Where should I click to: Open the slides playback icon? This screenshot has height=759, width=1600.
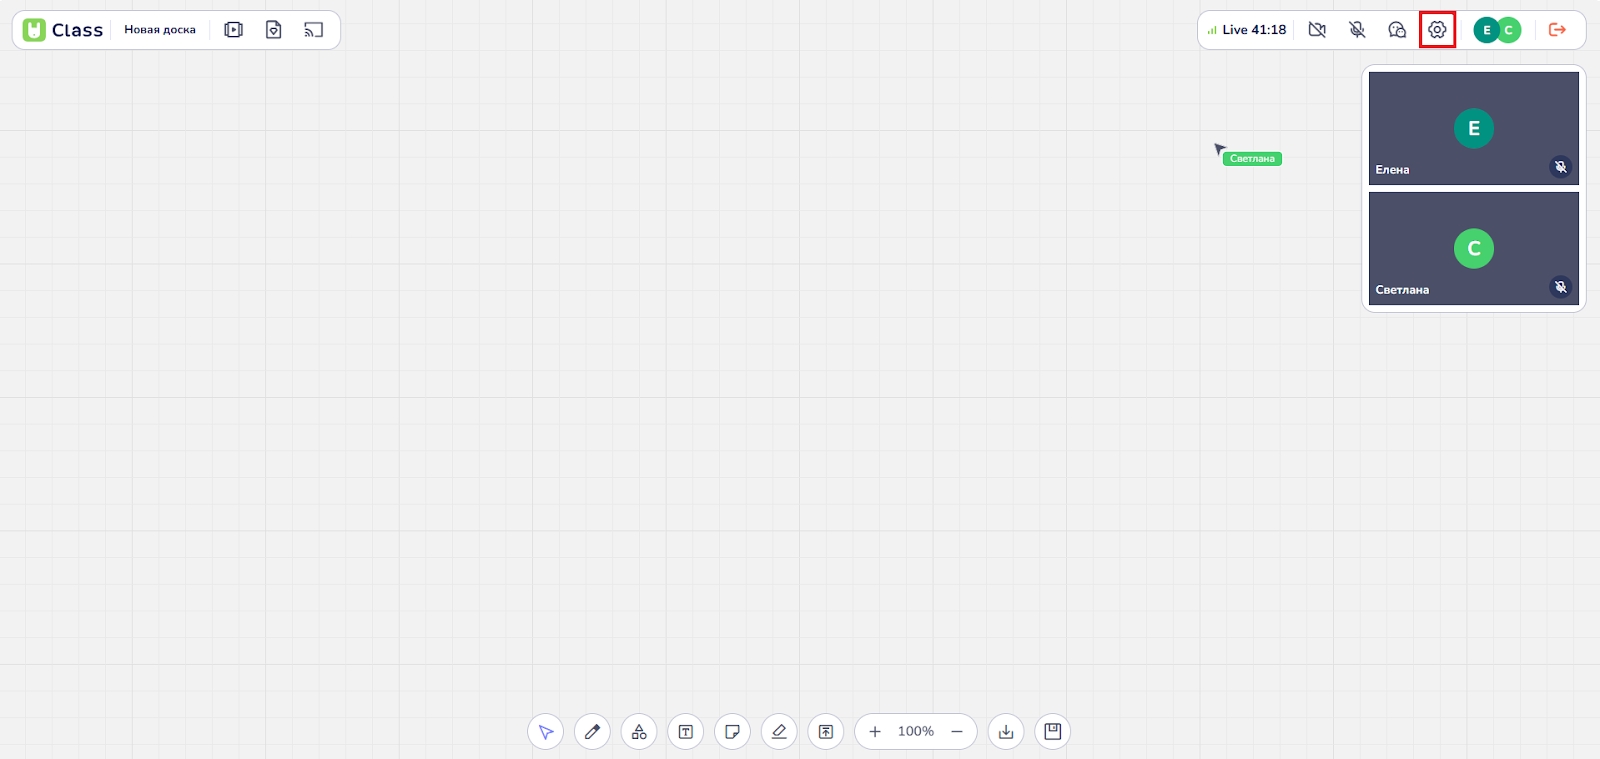click(x=233, y=30)
